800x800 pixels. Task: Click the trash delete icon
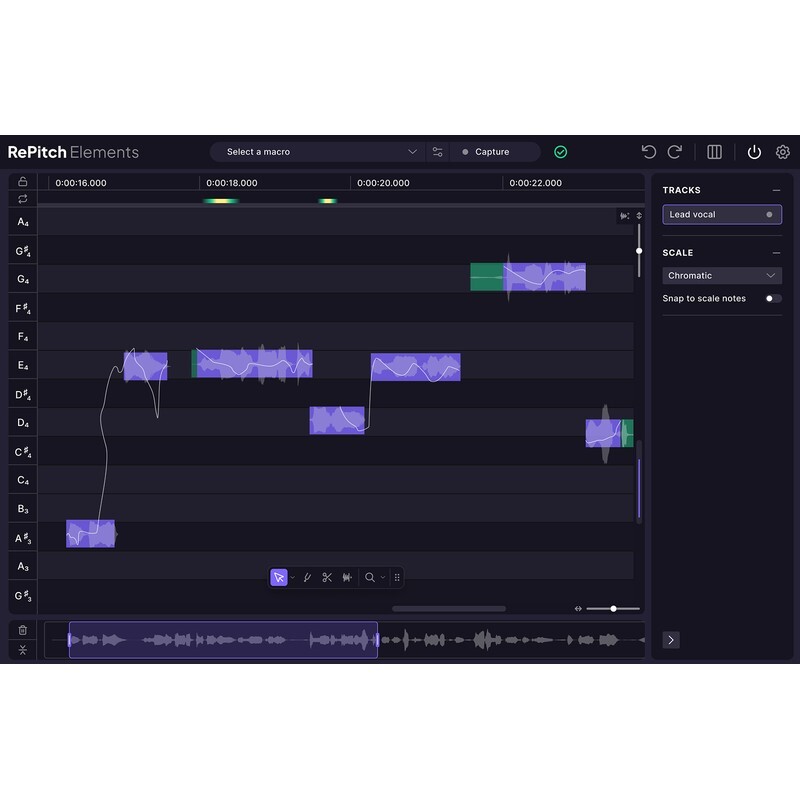[23, 630]
